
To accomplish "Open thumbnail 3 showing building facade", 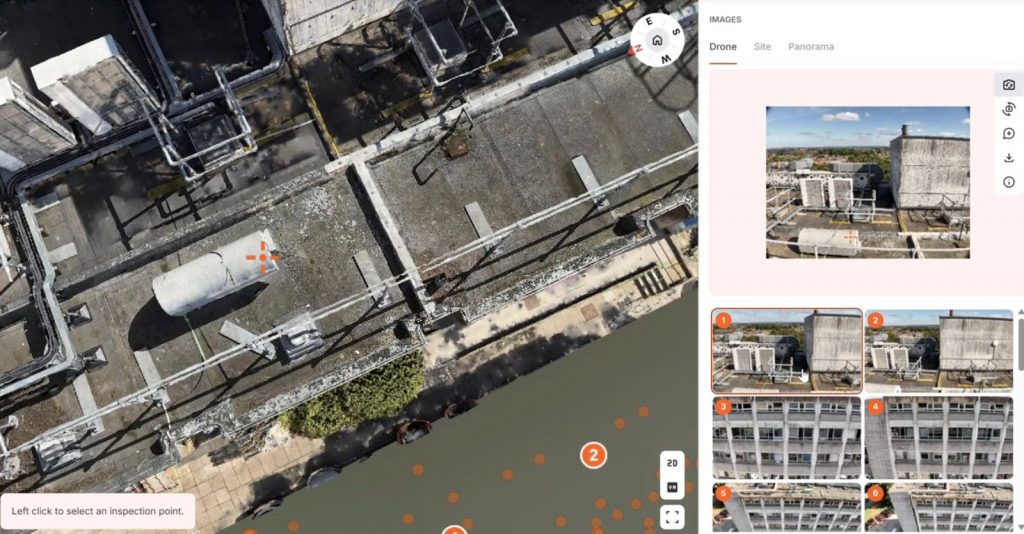I will [786, 438].
